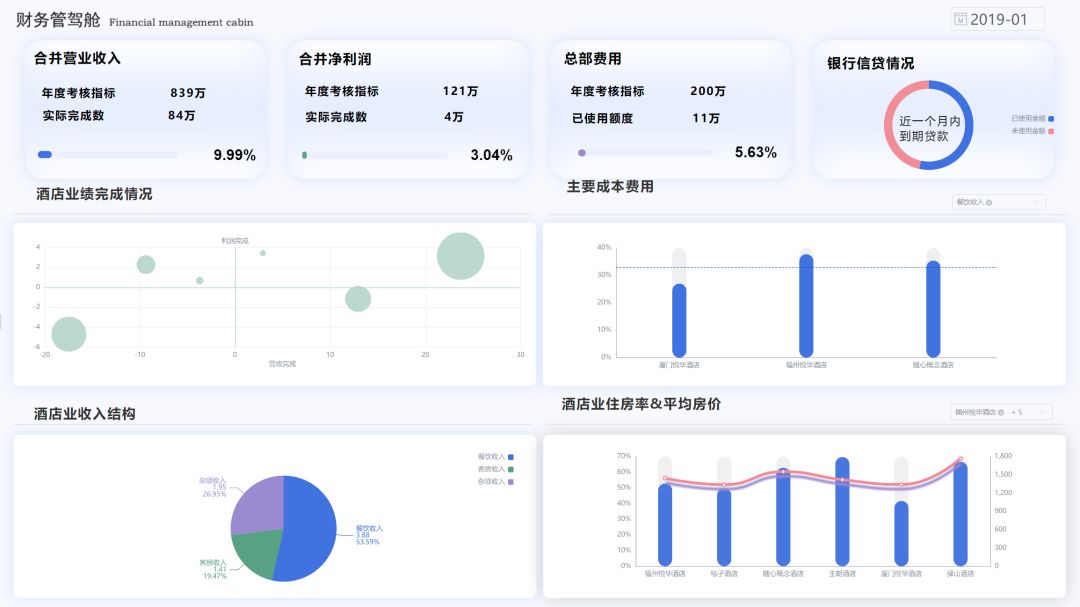Click the 骊山酒店 bar in occupancy chart
1080x607 pixels.
click(960, 513)
